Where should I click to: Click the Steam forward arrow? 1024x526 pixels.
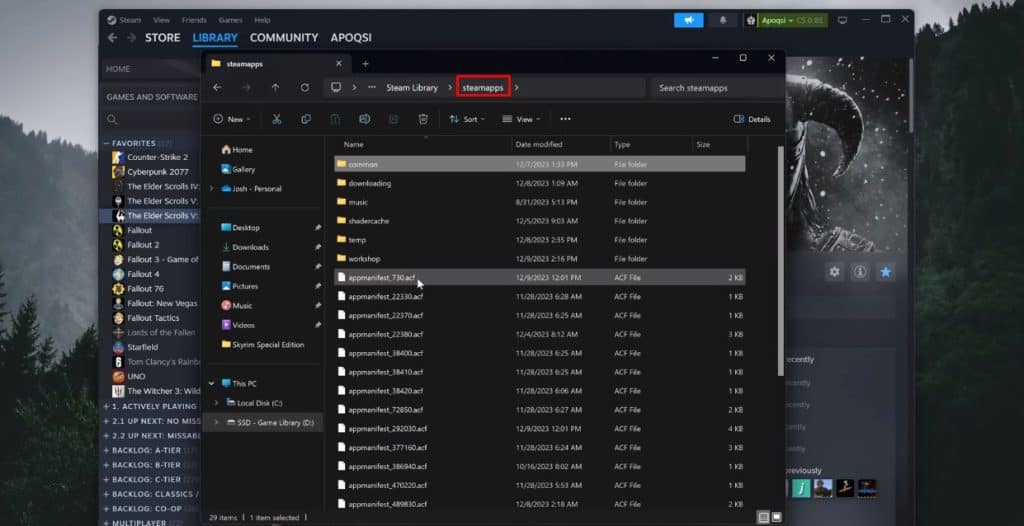coord(131,38)
